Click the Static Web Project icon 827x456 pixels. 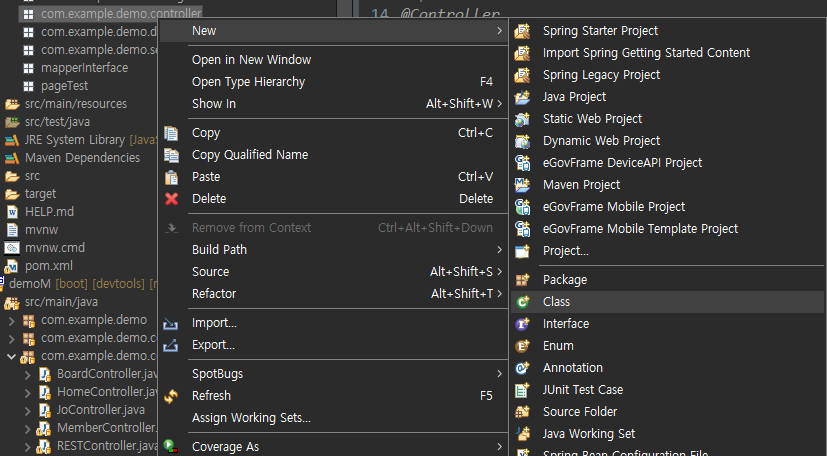522,119
